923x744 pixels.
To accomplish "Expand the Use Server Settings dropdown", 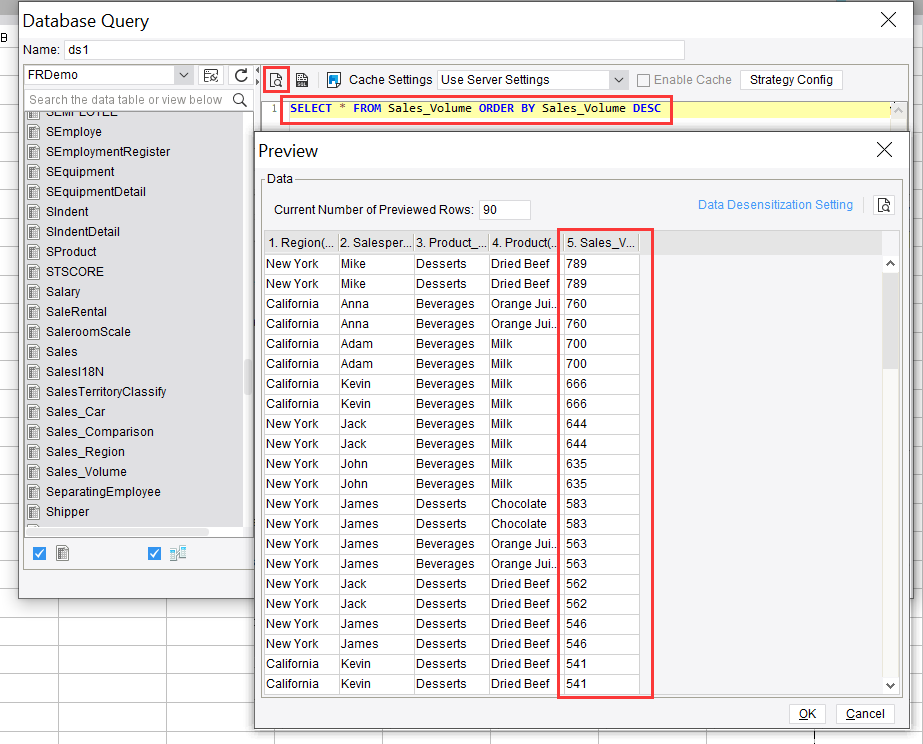I will point(618,80).
